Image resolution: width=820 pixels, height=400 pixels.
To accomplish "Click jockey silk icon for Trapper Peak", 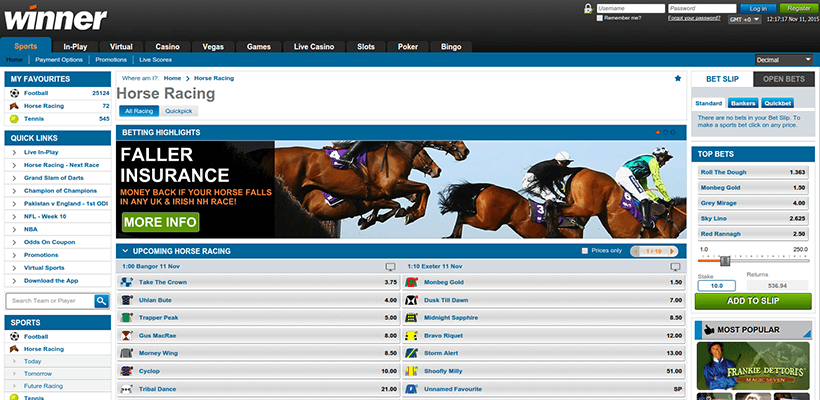I will tap(126, 317).
